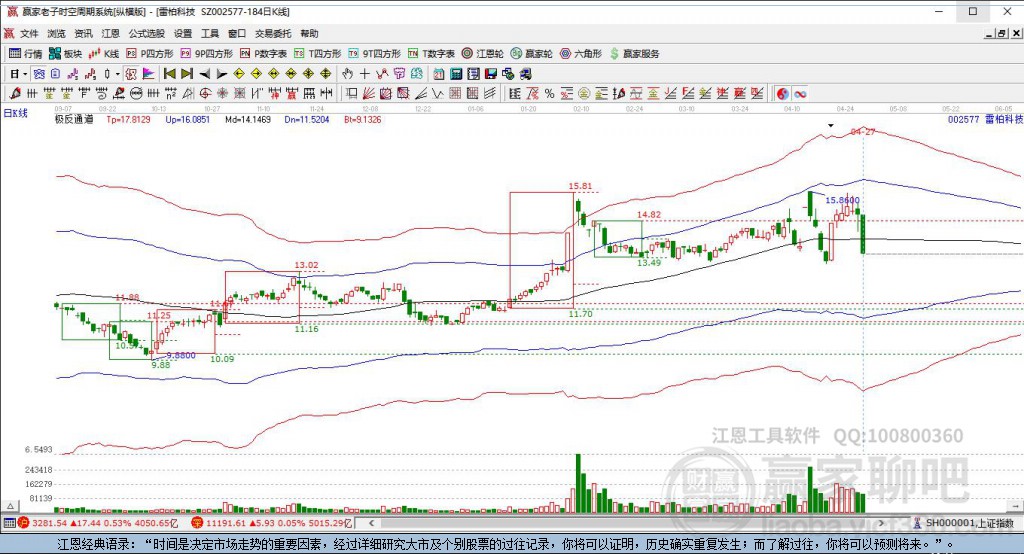Click the yellow diamond right-arrow icon
The image size is (1024, 554).
(x=256, y=74)
